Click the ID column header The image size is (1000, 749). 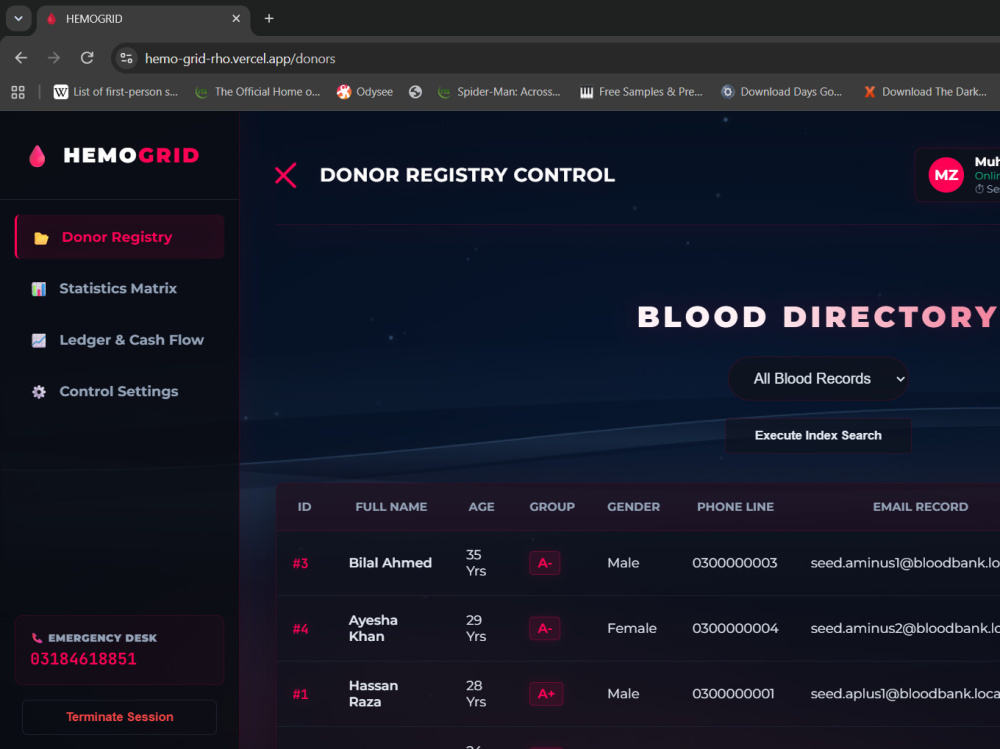click(x=304, y=507)
